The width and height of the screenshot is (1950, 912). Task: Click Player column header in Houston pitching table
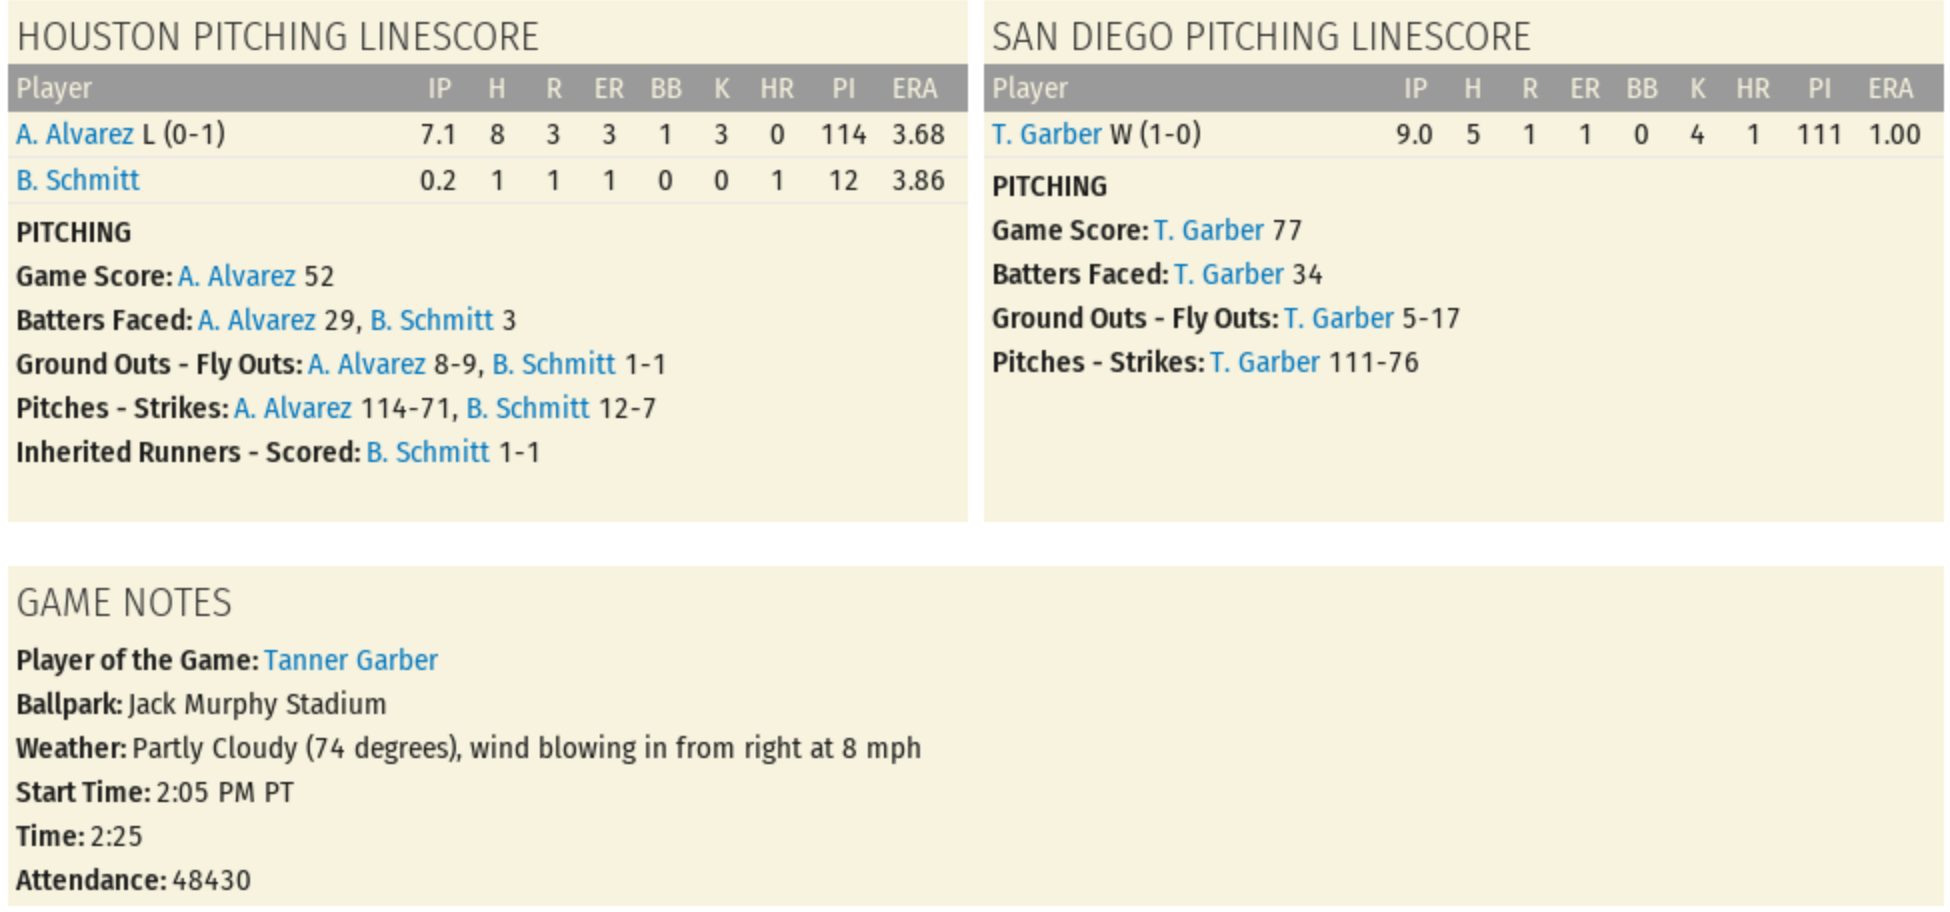[x=54, y=89]
